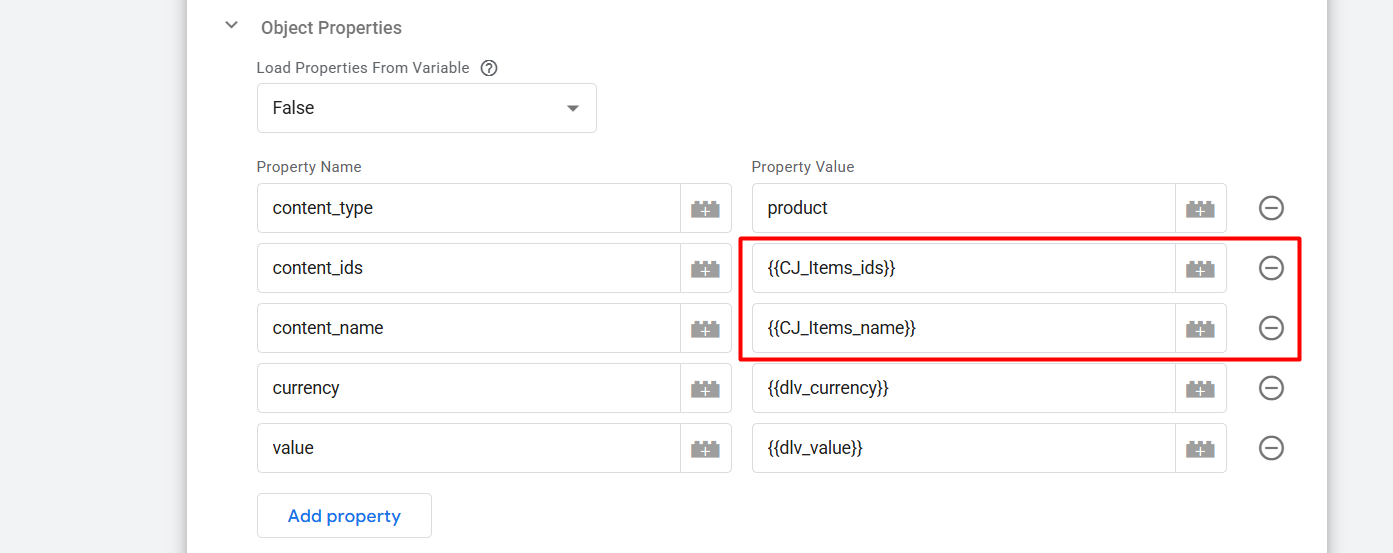Open variable picker for {{CJ_Items_ids}} value
1393x553 pixels.
[1200, 268]
